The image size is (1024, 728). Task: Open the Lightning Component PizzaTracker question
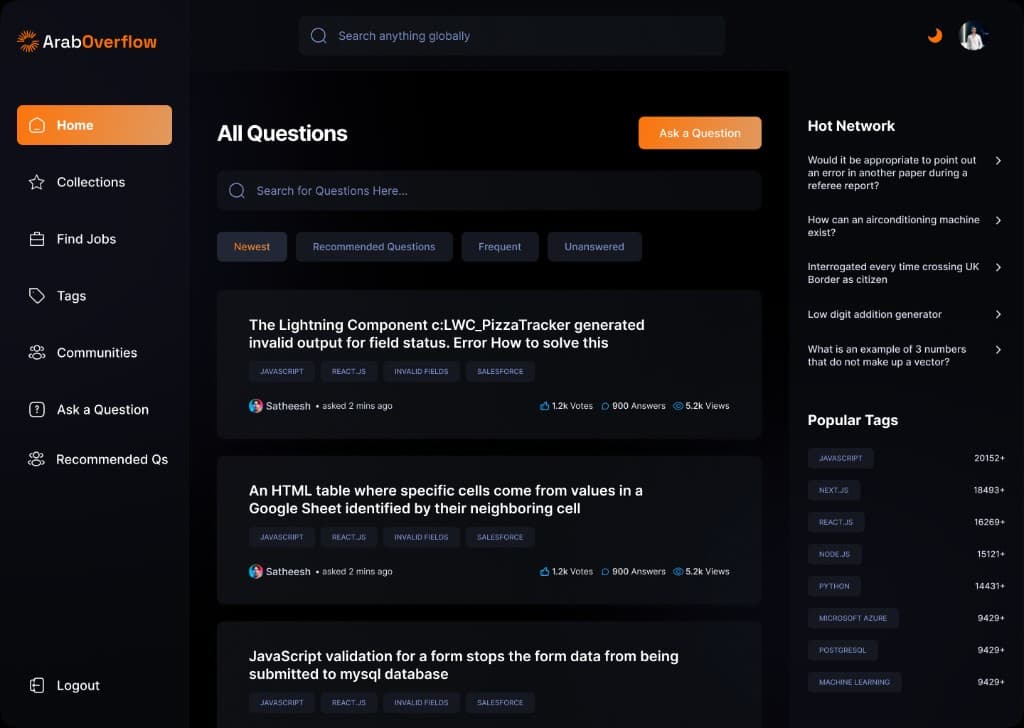coord(446,334)
